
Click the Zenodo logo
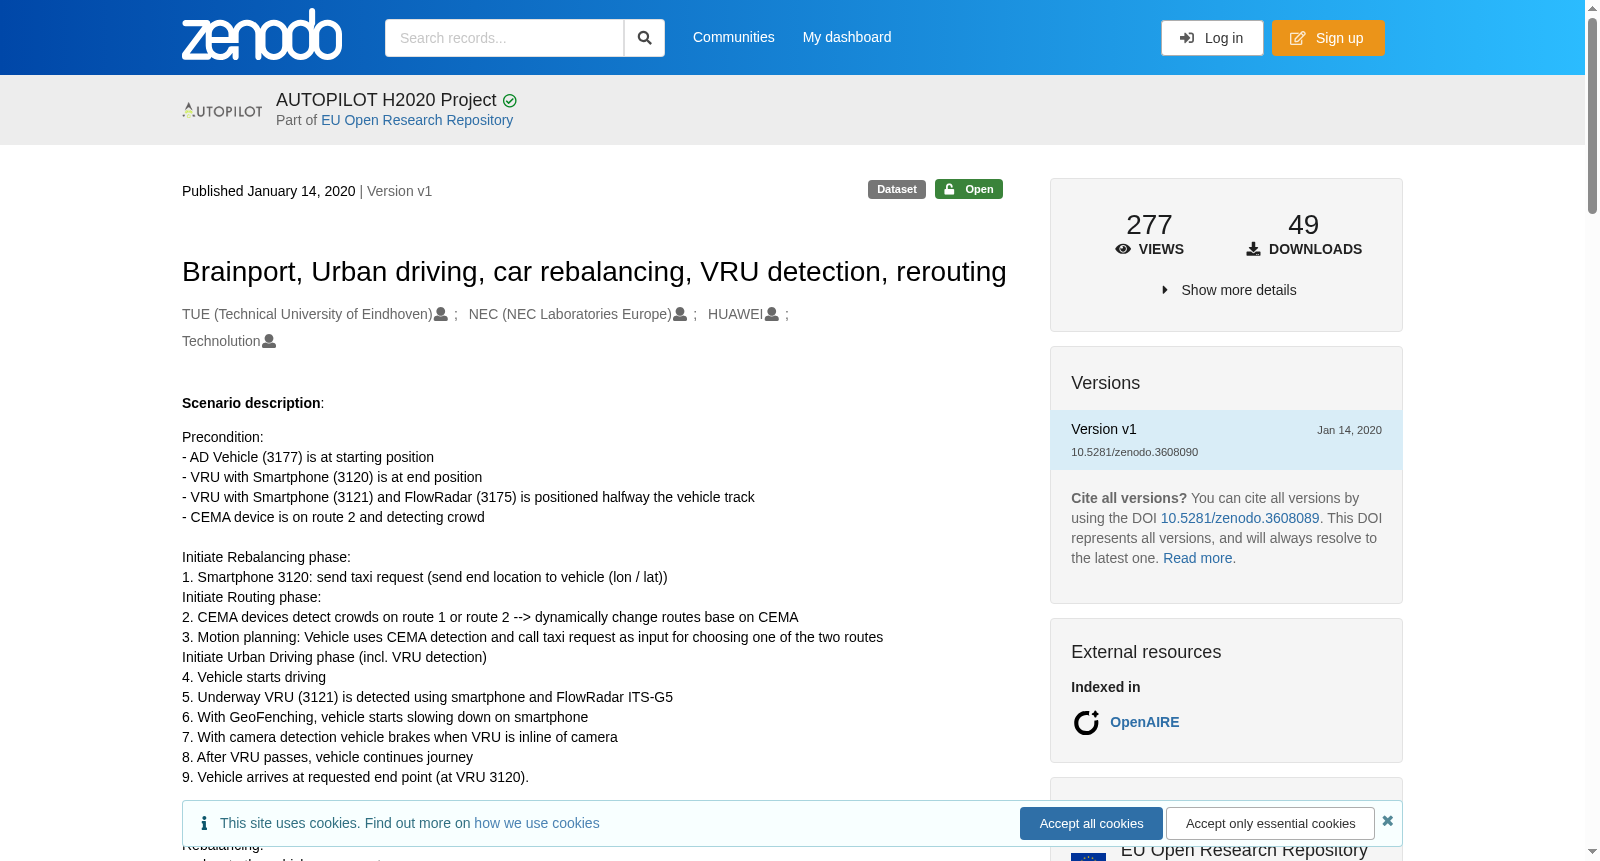262,35
